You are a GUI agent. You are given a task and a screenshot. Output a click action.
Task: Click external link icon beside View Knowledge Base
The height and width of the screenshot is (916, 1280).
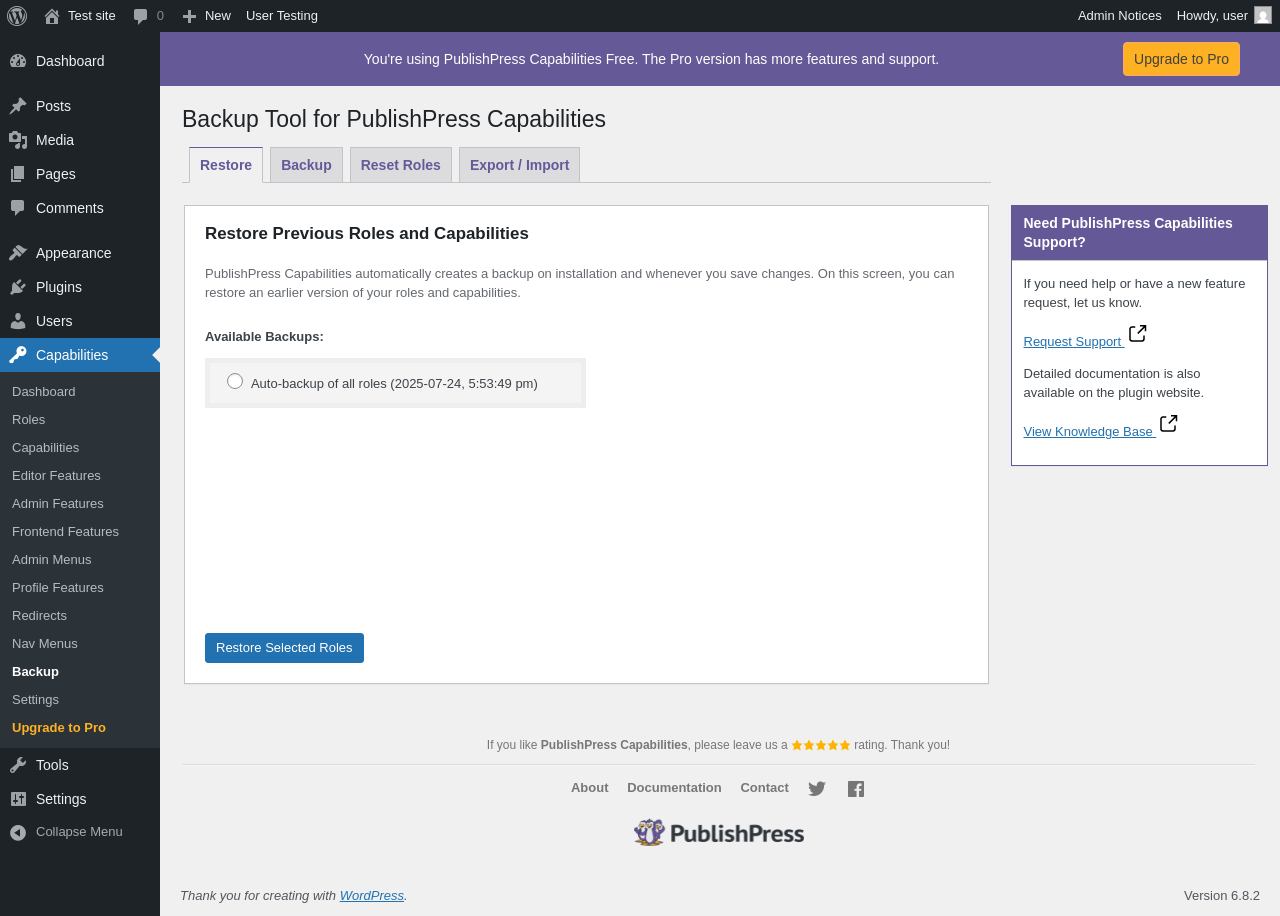tap(1169, 423)
